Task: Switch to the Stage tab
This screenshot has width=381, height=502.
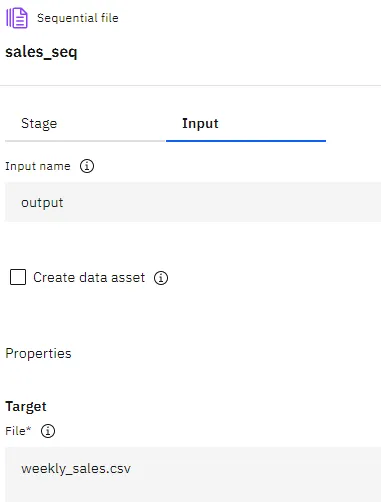Action: [x=39, y=124]
